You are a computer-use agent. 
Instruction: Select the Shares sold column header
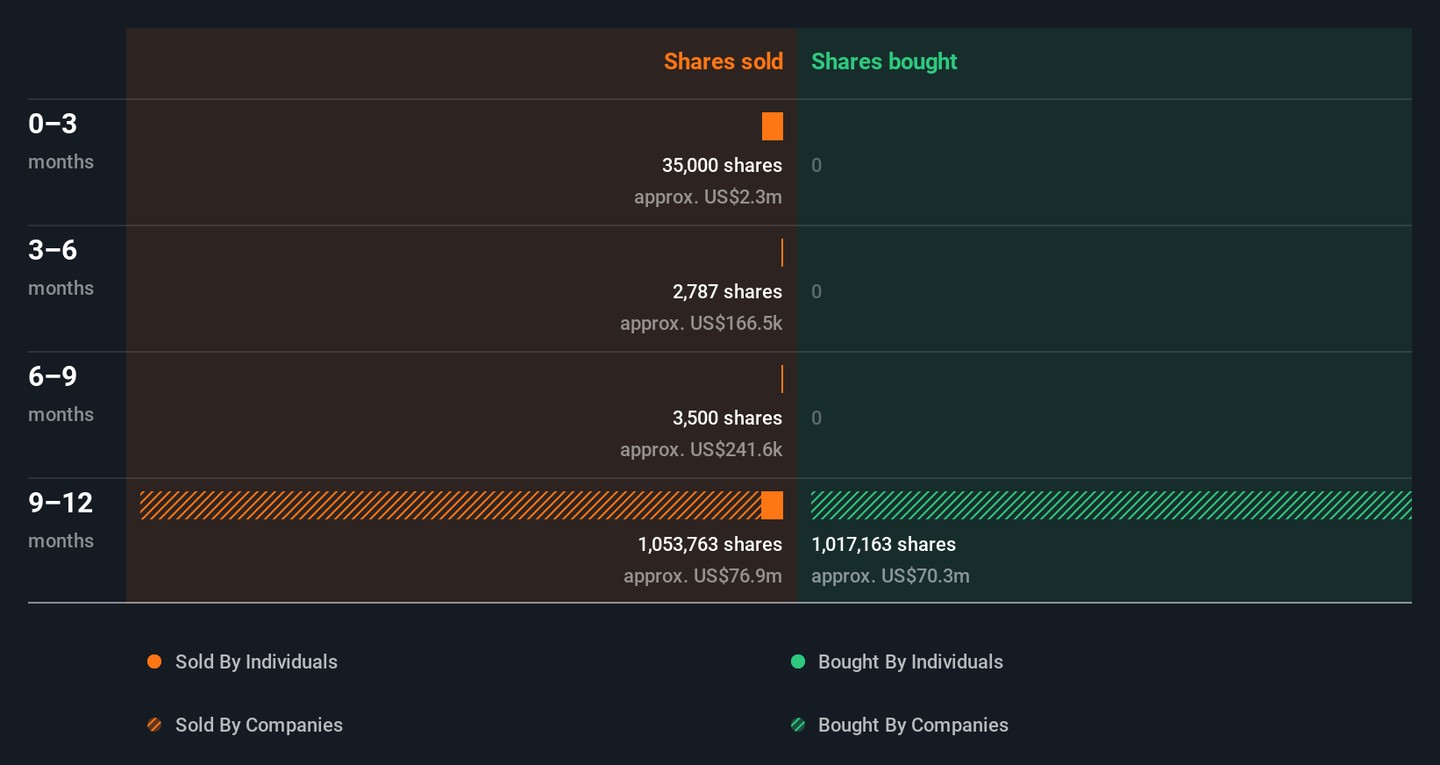pos(723,62)
